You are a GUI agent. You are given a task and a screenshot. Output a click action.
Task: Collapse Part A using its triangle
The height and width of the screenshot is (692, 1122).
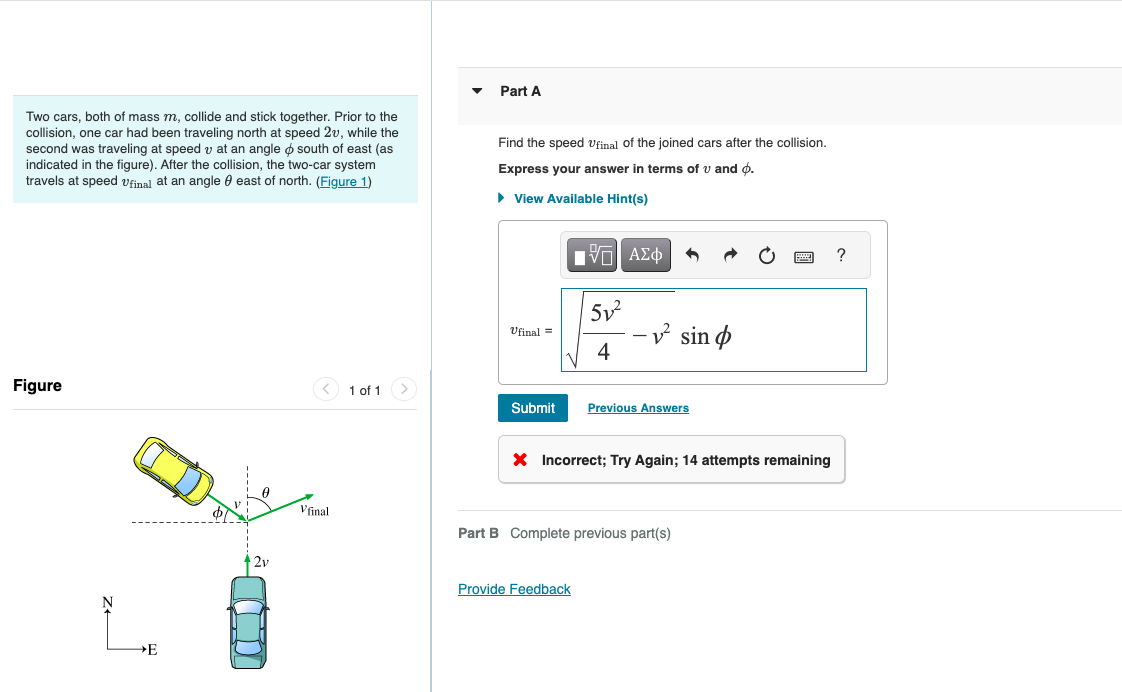[x=477, y=91]
